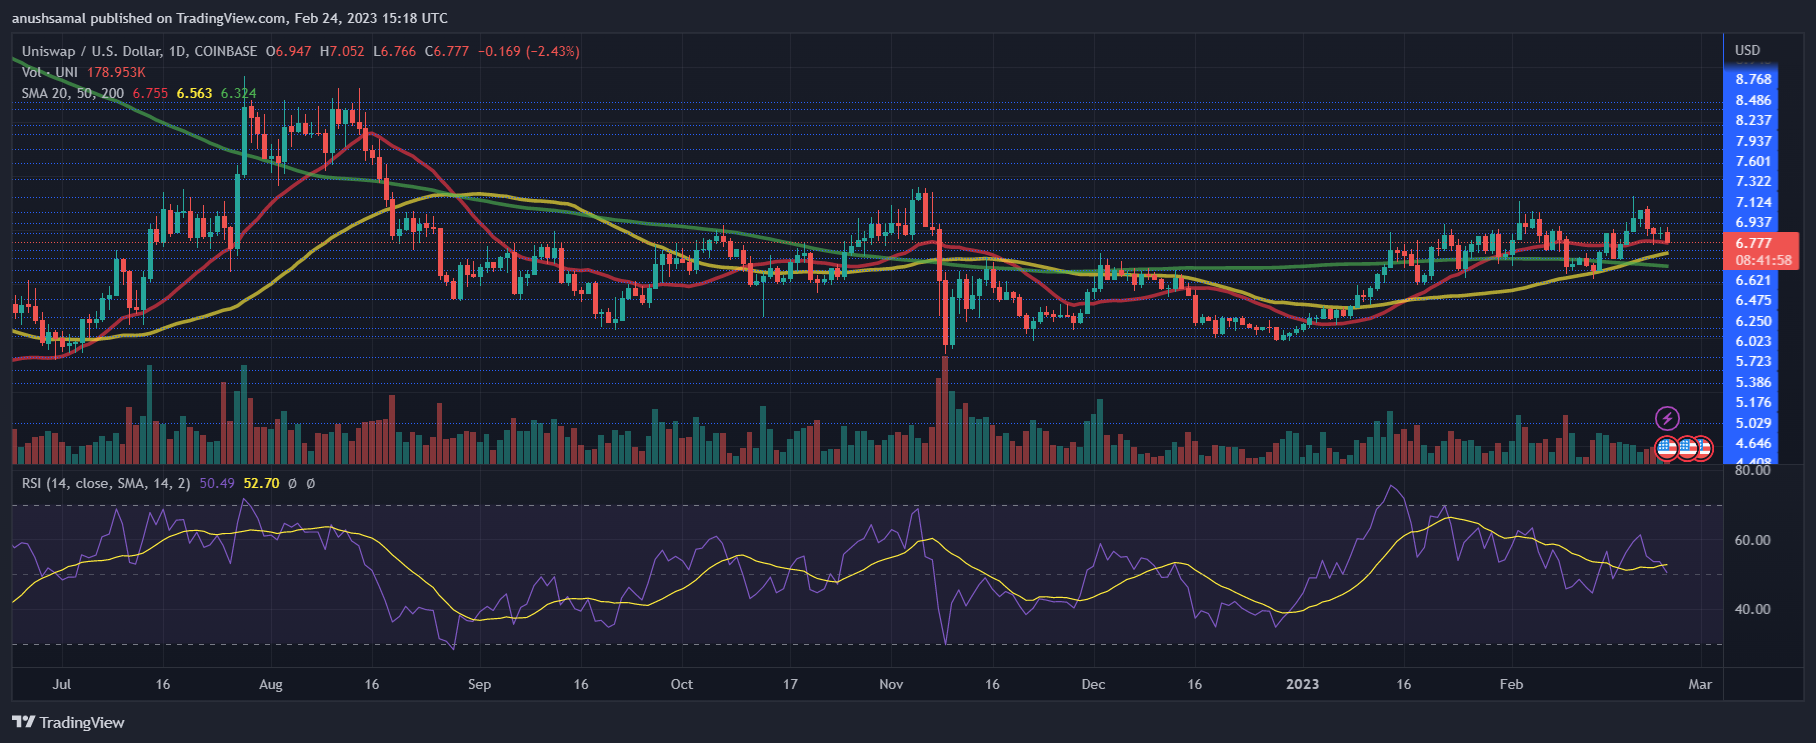Click the low value L6.766
The height and width of the screenshot is (743, 1816).
394,51
